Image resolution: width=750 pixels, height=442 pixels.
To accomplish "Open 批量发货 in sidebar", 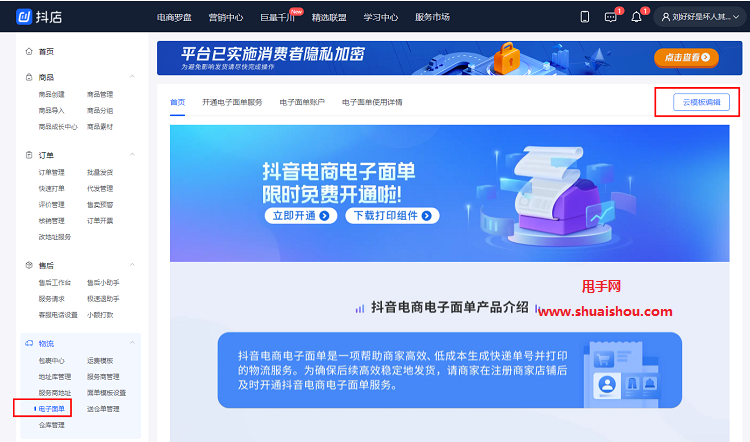I will click(100, 172).
